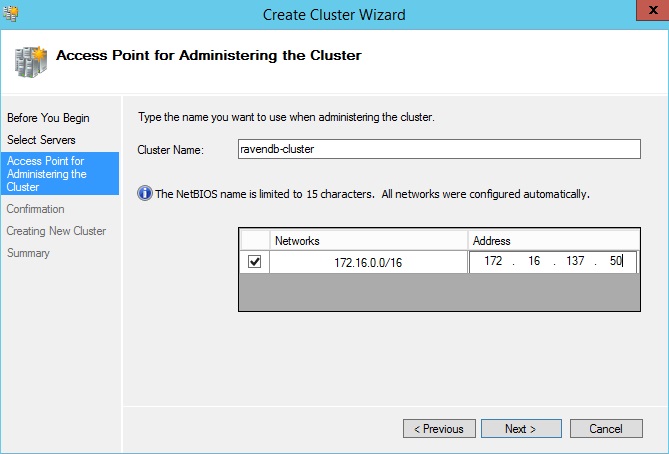The height and width of the screenshot is (454, 669).
Task: Select the last address octet 50
Action: (x=616, y=261)
